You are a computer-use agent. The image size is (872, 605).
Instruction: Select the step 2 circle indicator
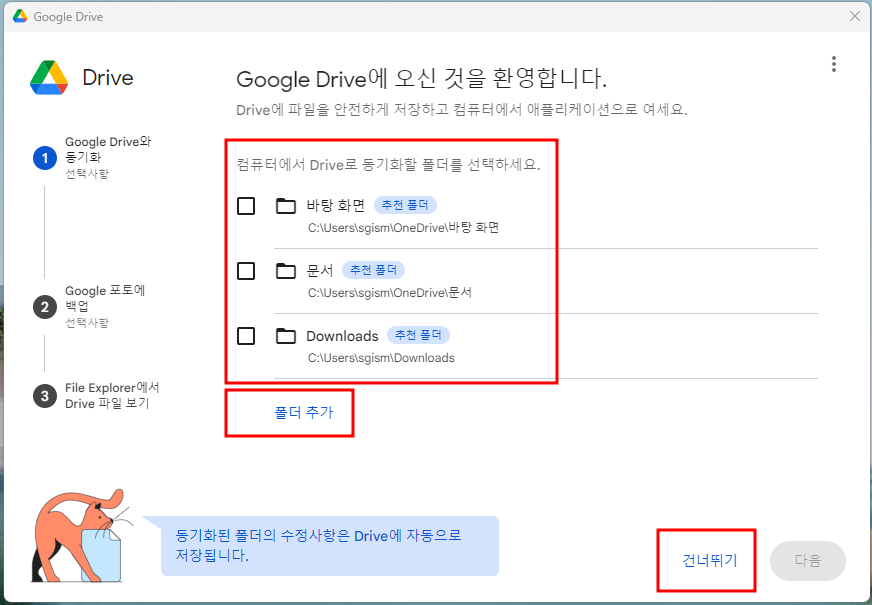(x=44, y=306)
